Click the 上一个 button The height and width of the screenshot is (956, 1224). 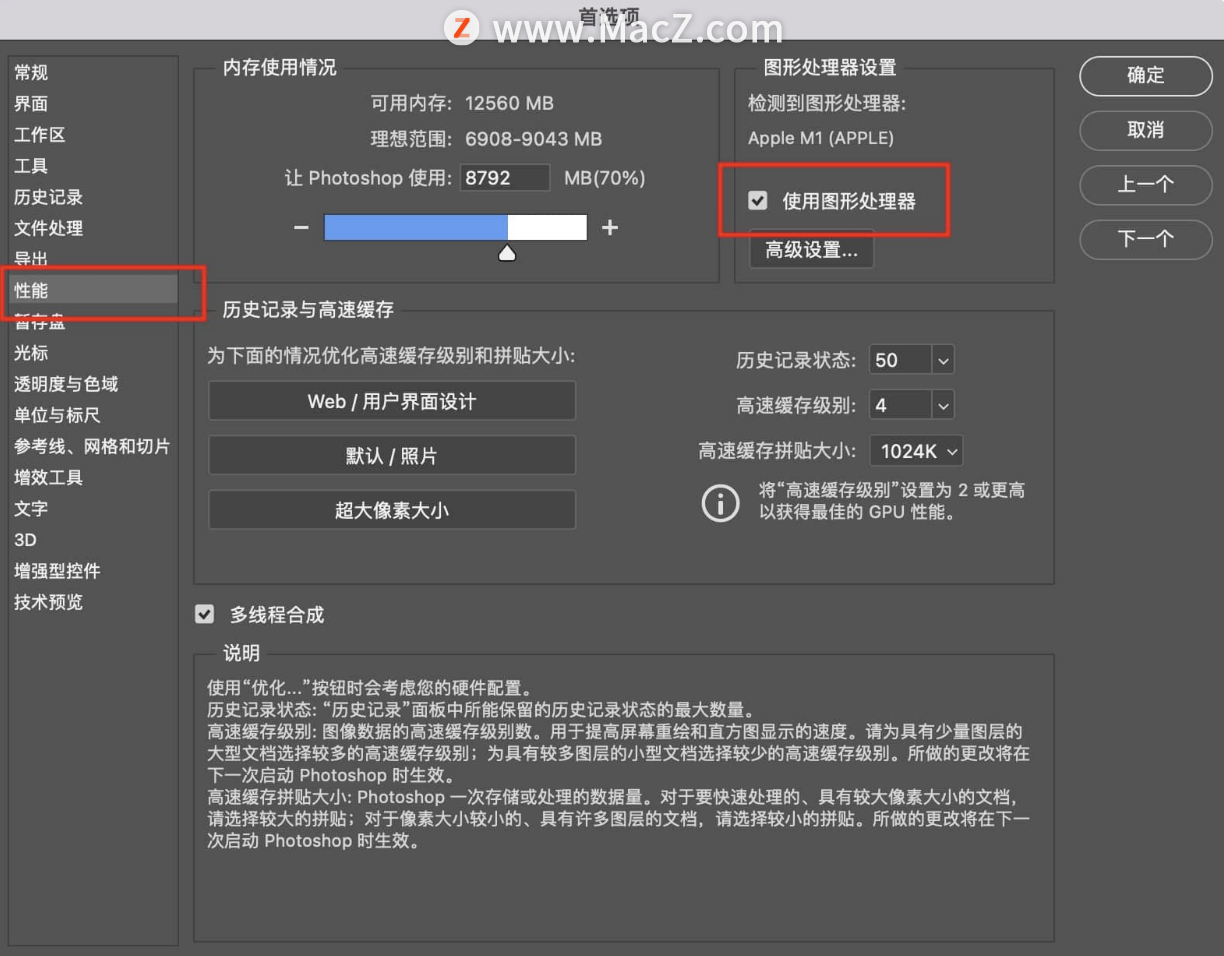1146,185
